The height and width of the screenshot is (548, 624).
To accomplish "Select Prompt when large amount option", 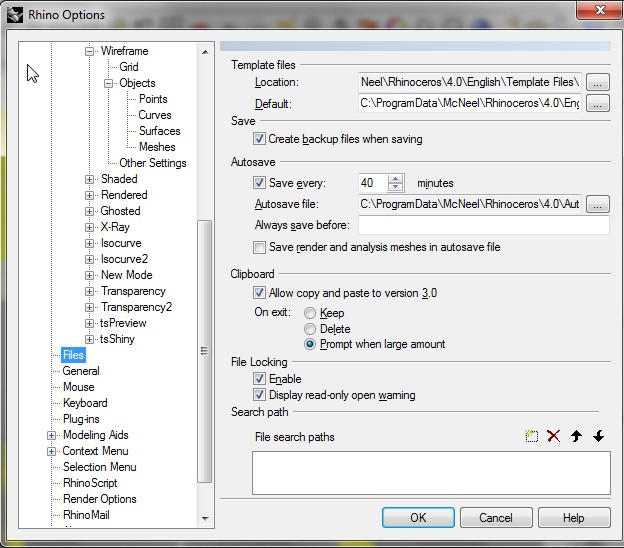I will pyautogui.click(x=310, y=344).
